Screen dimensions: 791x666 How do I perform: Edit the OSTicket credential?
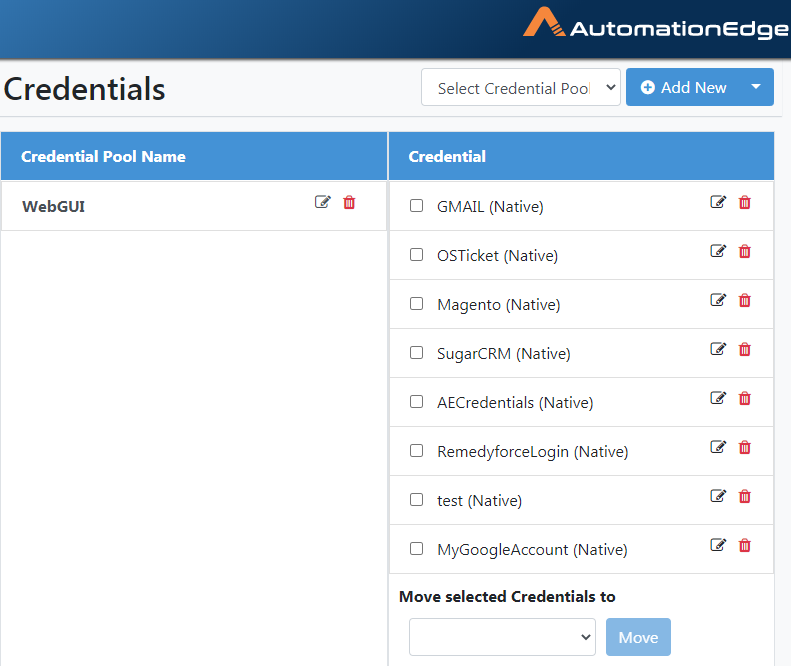click(x=718, y=251)
